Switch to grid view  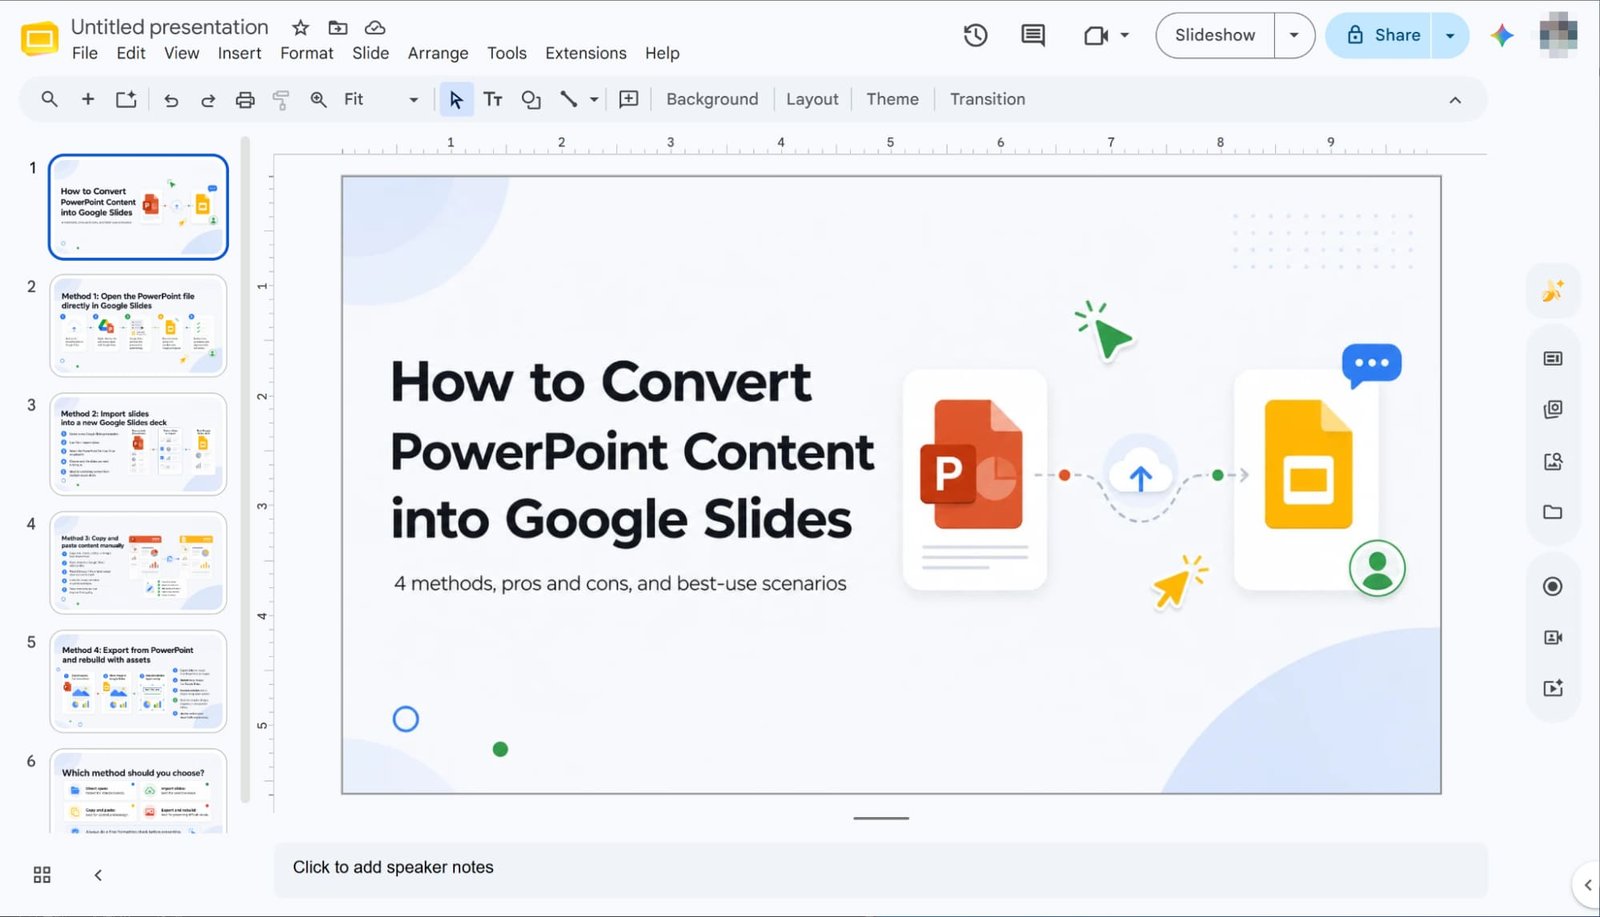[x=42, y=875]
